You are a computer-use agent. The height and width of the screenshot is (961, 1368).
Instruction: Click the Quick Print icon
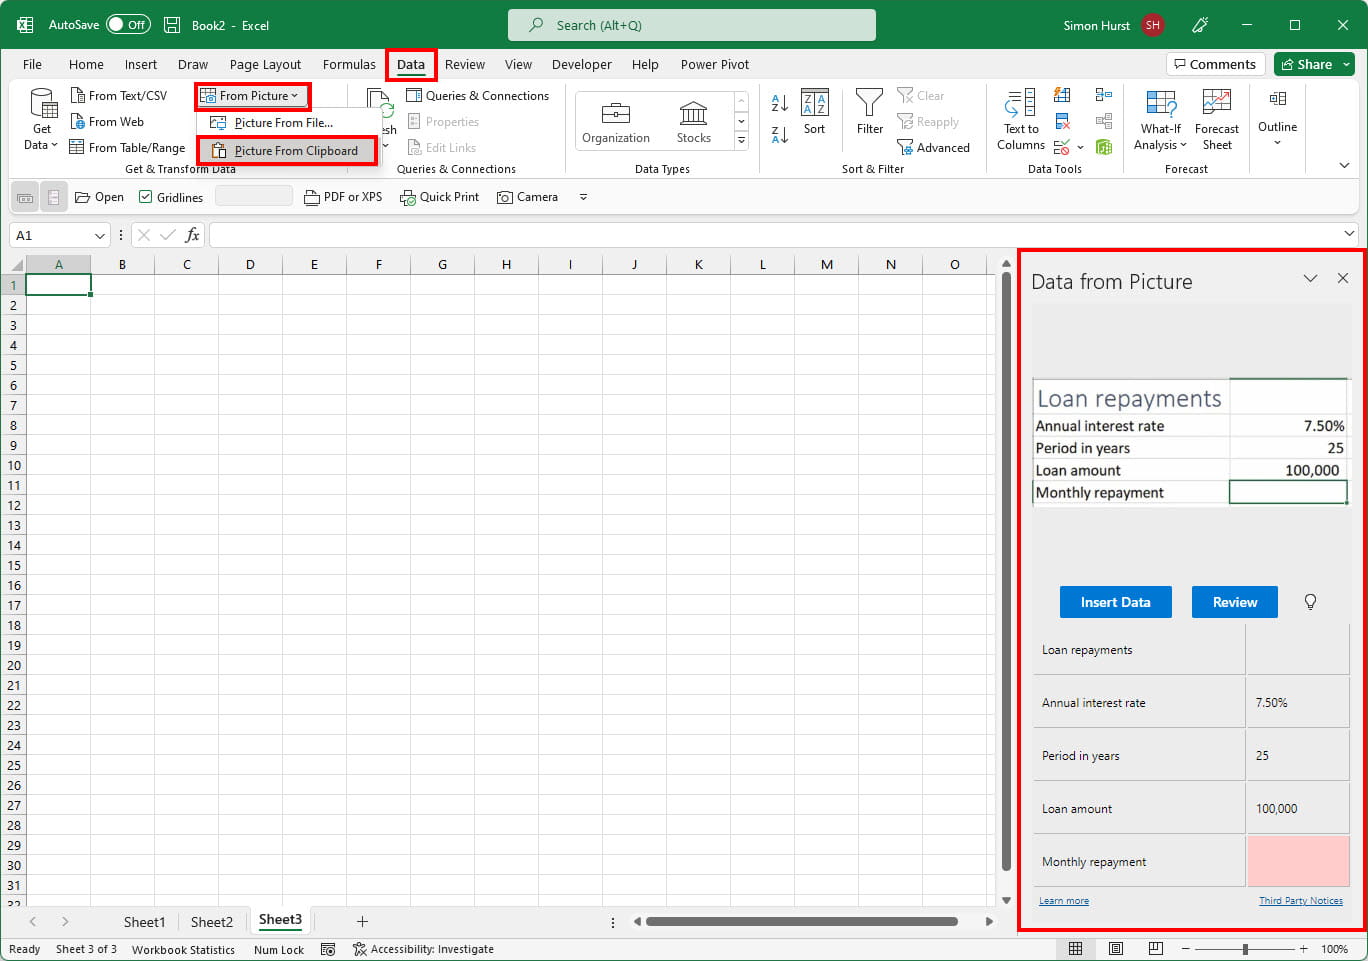(x=439, y=197)
